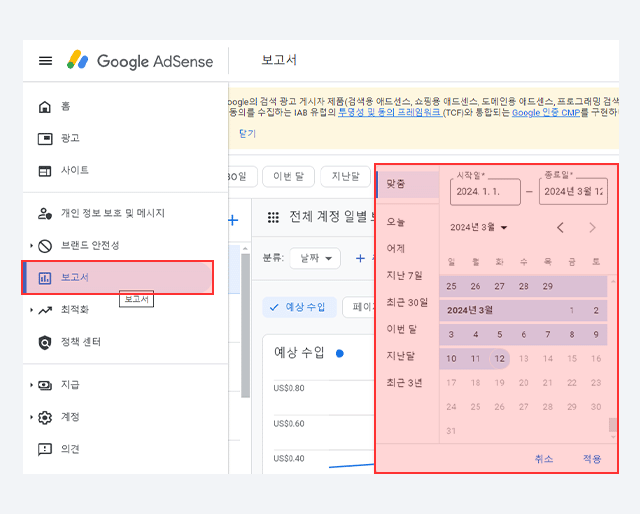Click the blue 예상 수입 legend dot
This screenshot has width=640, height=514.
340,354
